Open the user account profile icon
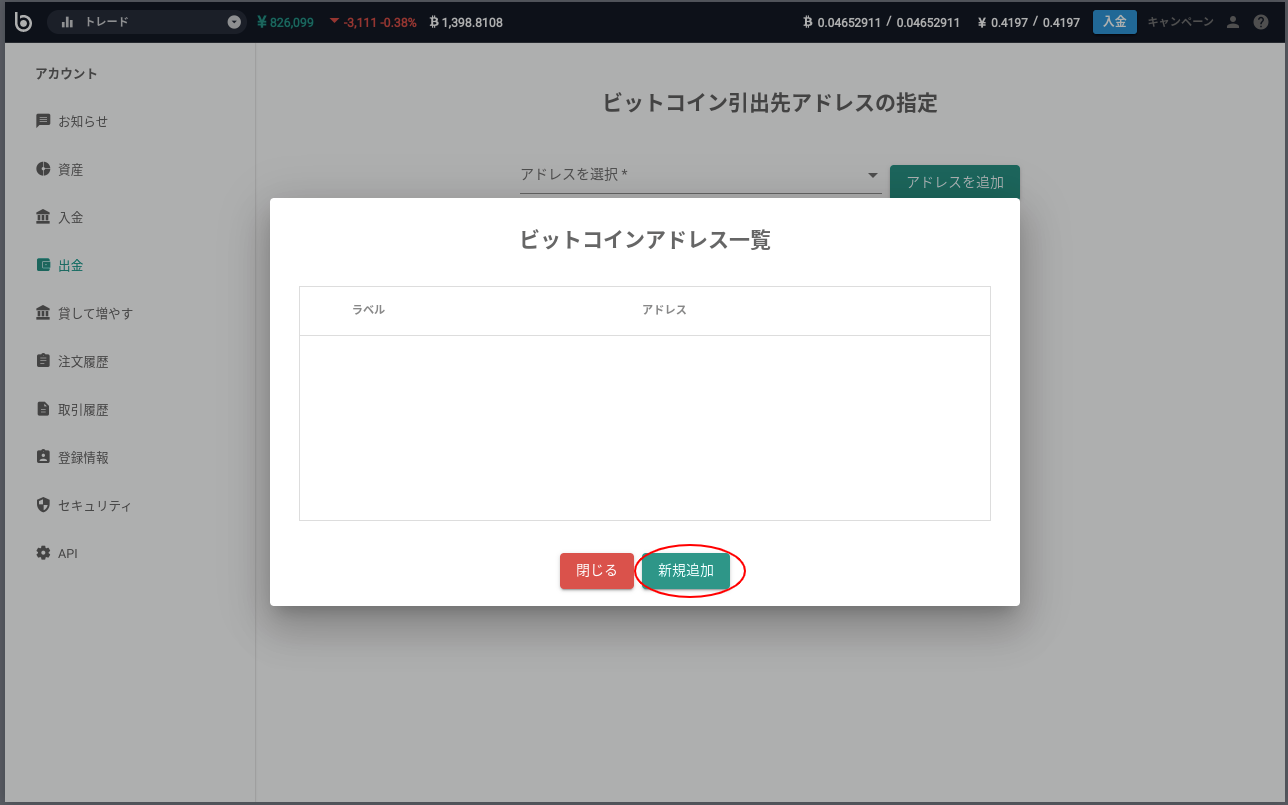 point(1232,22)
